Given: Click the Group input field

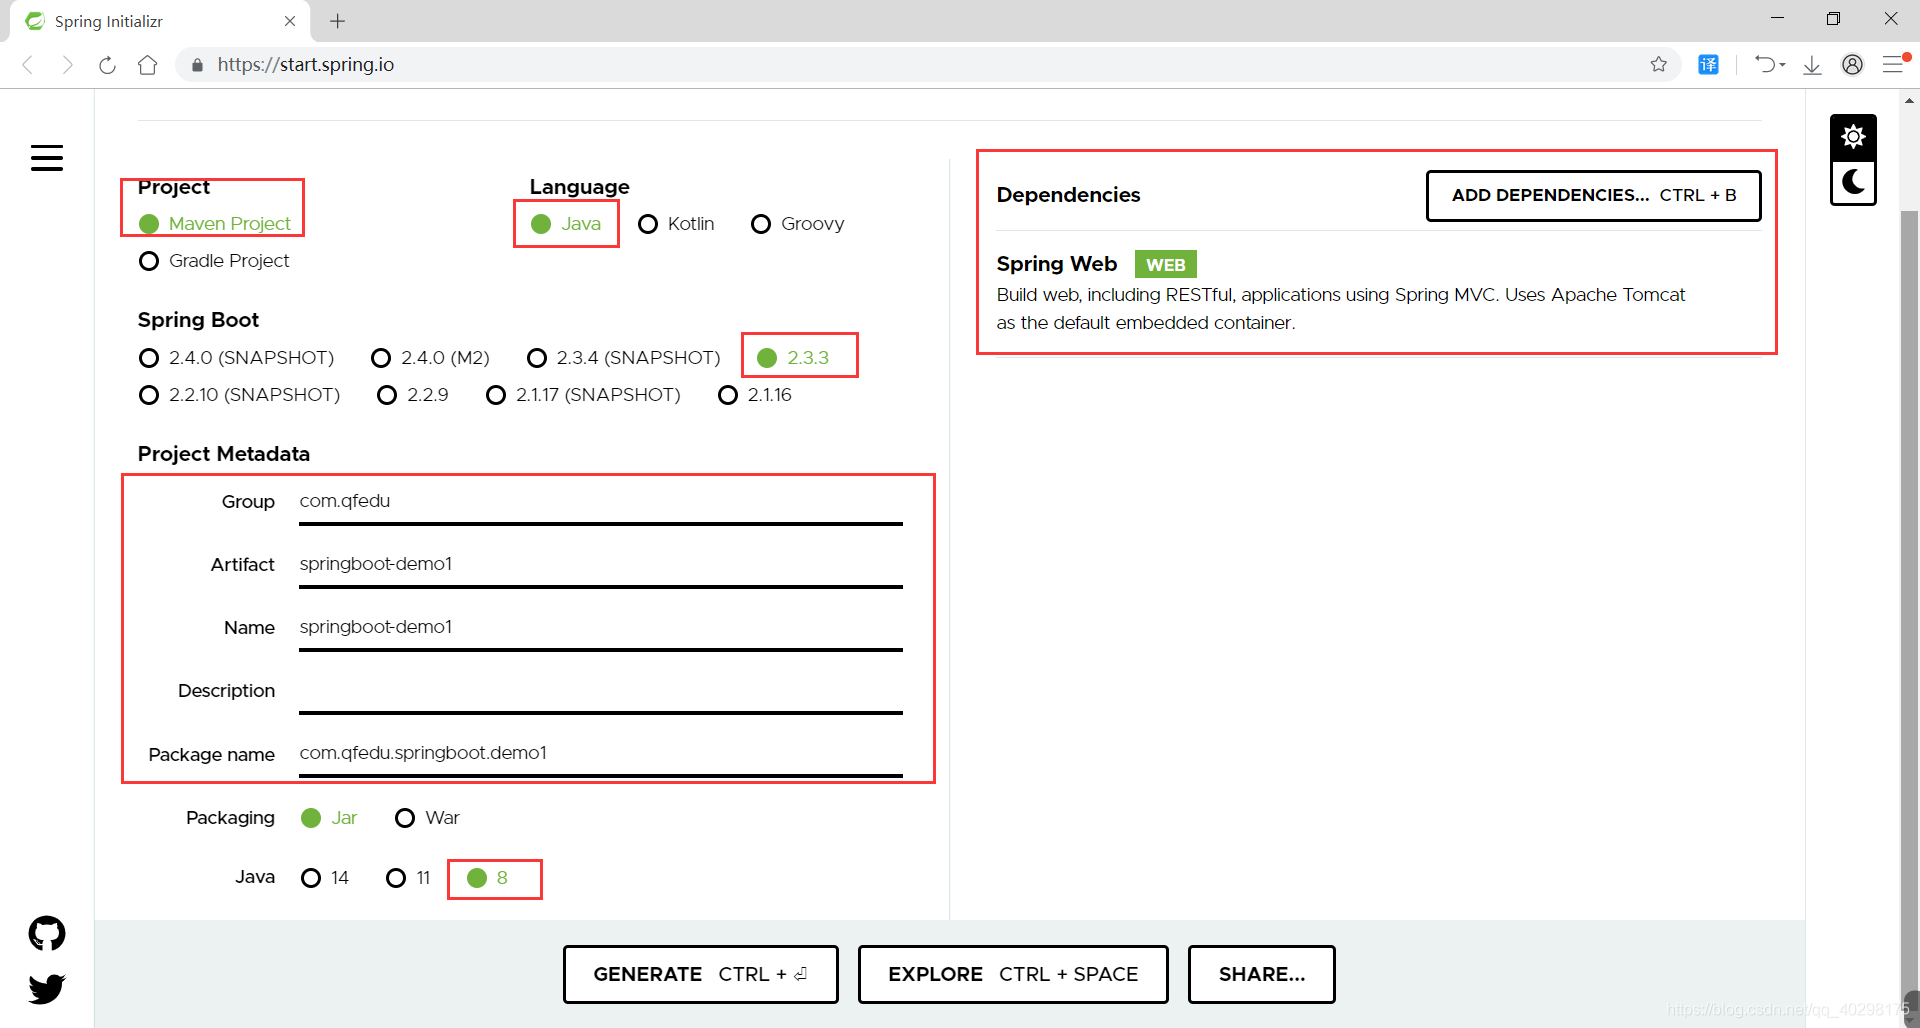Looking at the screenshot, I should coord(600,502).
